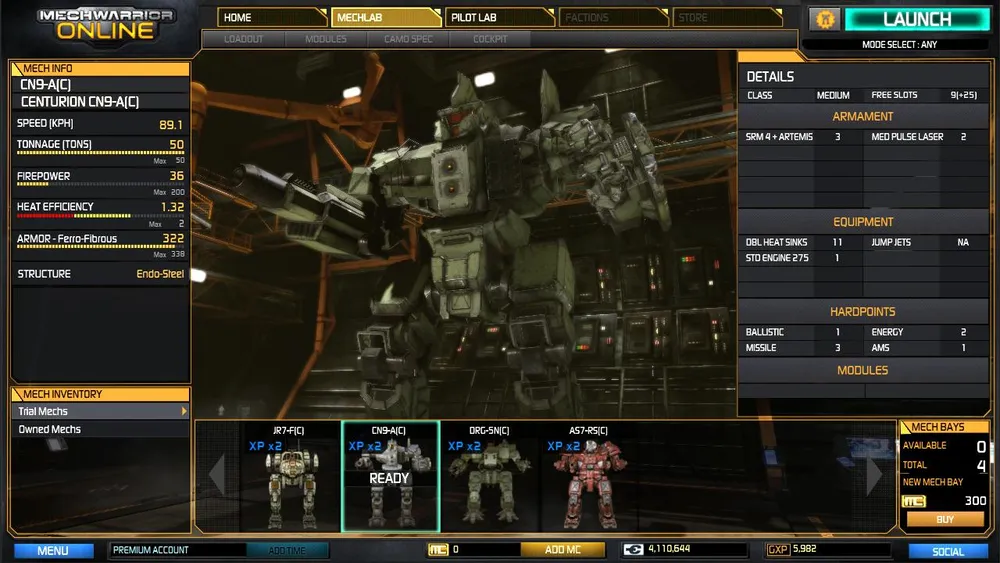Viewport: 1000px width, 563px height.
Task: Click the Modules section heading
Action: point(862,370)
